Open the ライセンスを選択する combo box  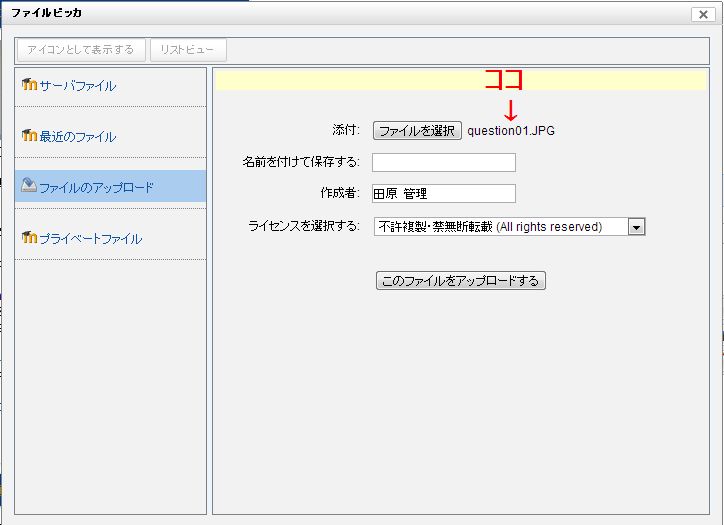tap(500, 227)
